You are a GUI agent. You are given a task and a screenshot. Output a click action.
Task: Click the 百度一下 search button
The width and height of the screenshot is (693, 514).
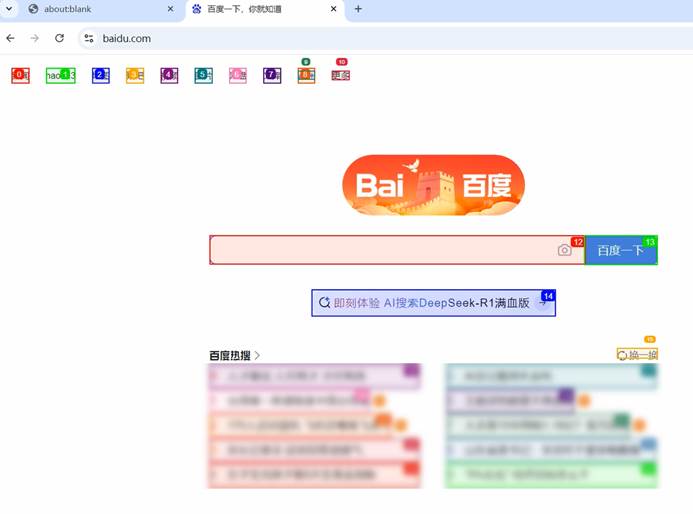pyautogui.click(x=621, y=250)
